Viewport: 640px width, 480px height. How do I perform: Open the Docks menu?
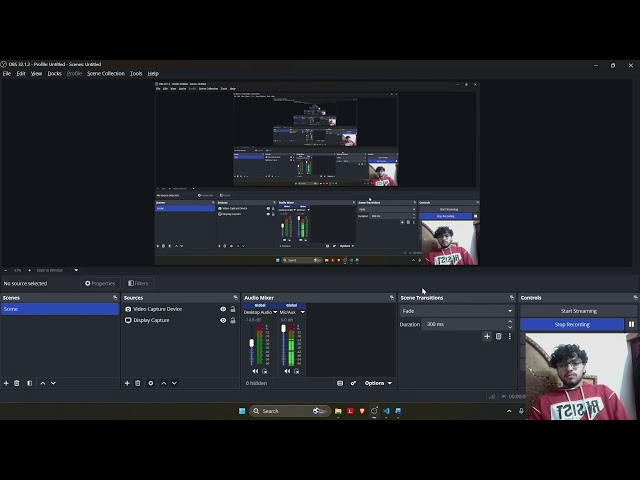pos(54,73)
